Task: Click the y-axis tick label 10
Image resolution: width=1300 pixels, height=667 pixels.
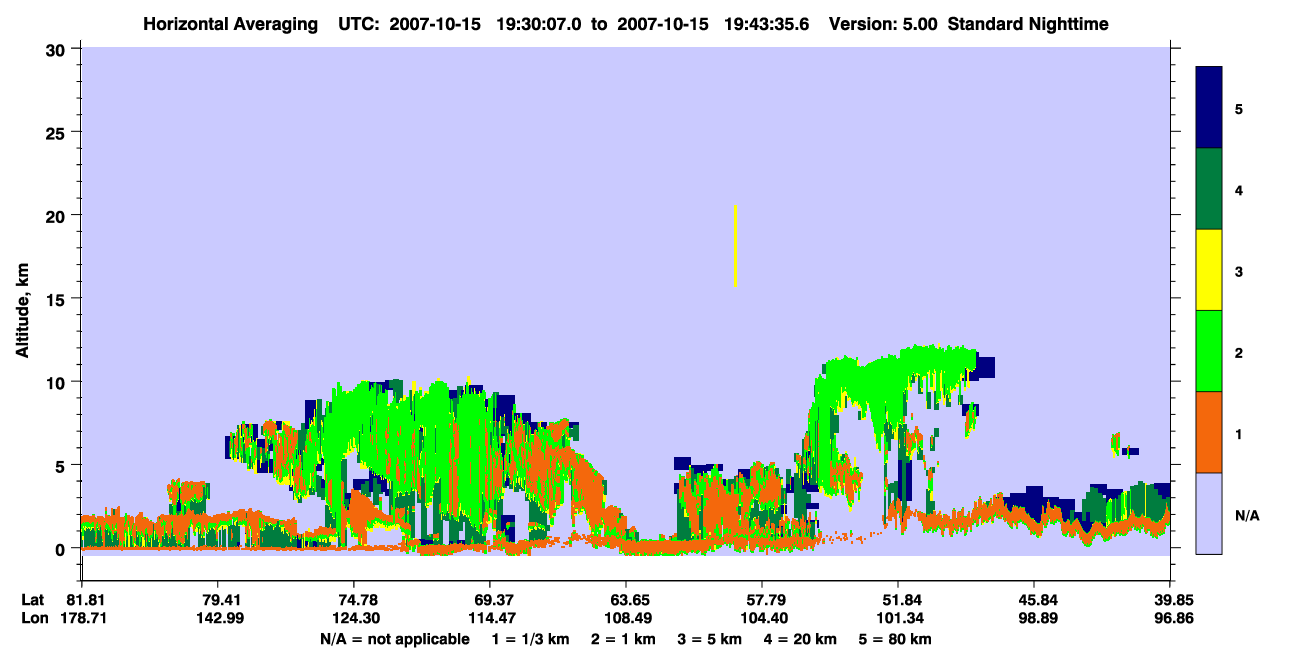Action: [x=58, y=382]
